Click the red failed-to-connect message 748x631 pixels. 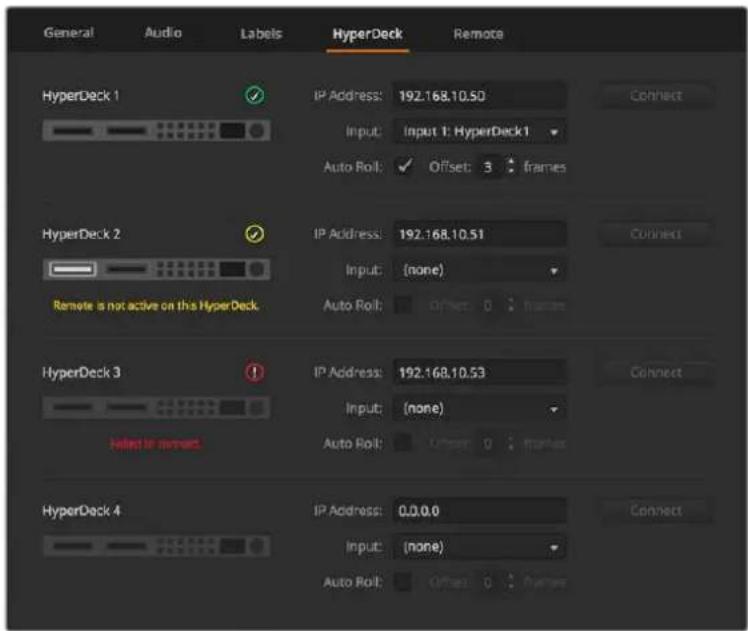[156, 444]
